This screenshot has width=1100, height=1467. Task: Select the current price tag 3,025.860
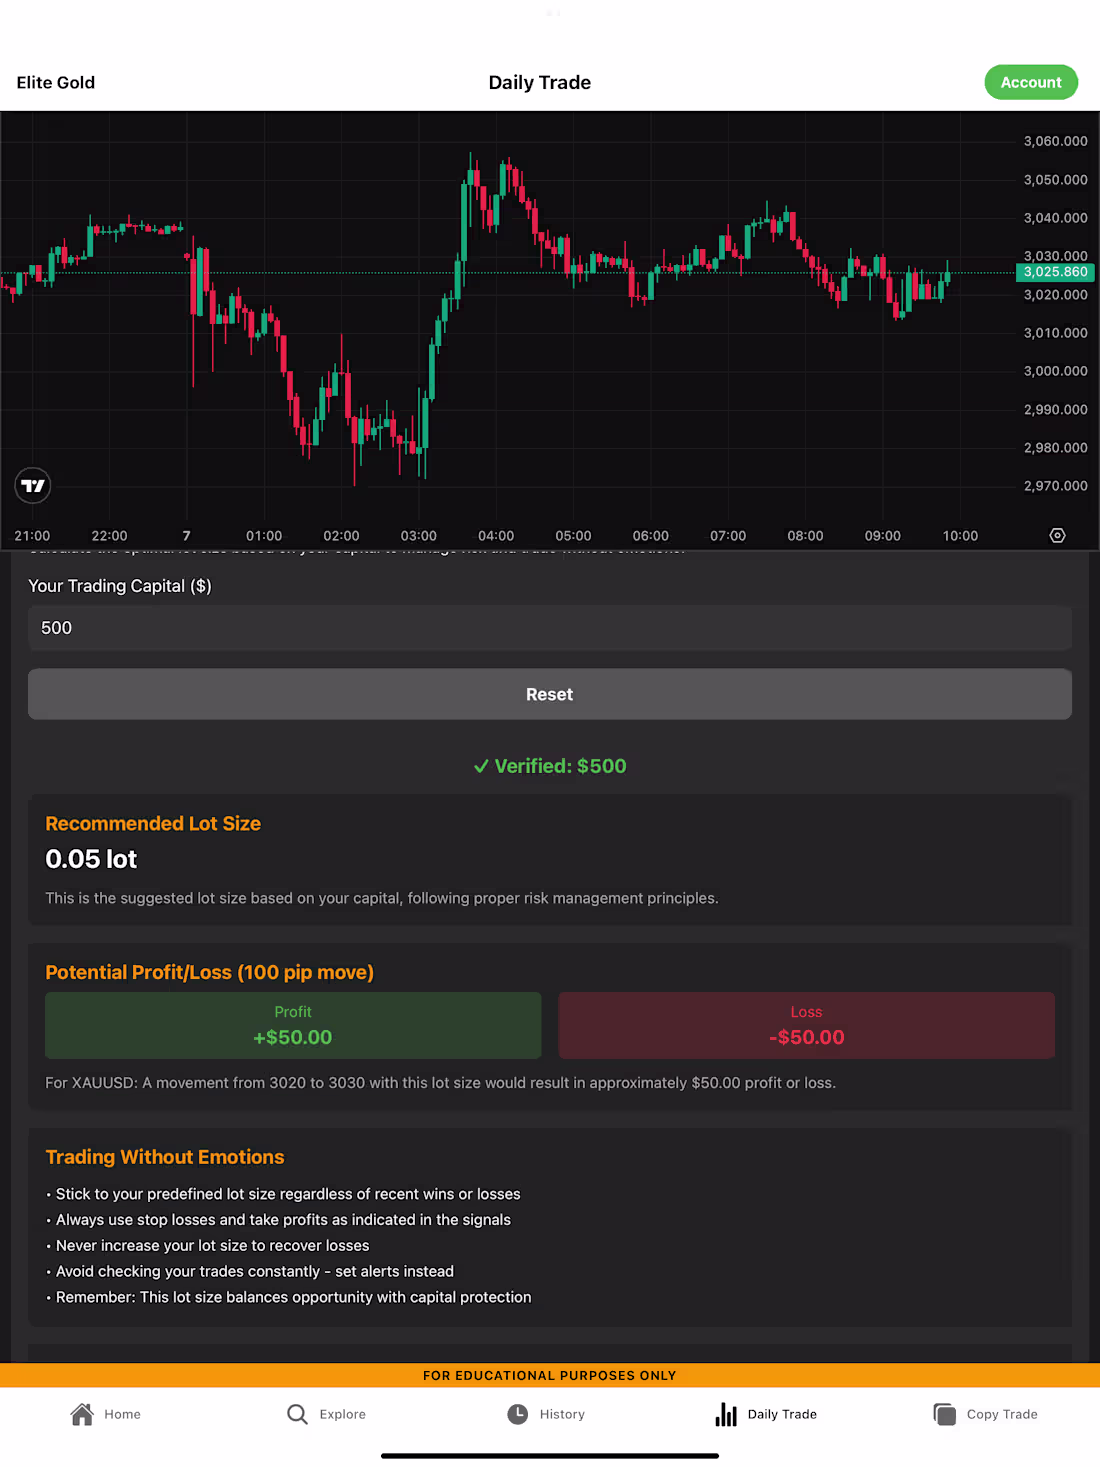[1053, 271]
